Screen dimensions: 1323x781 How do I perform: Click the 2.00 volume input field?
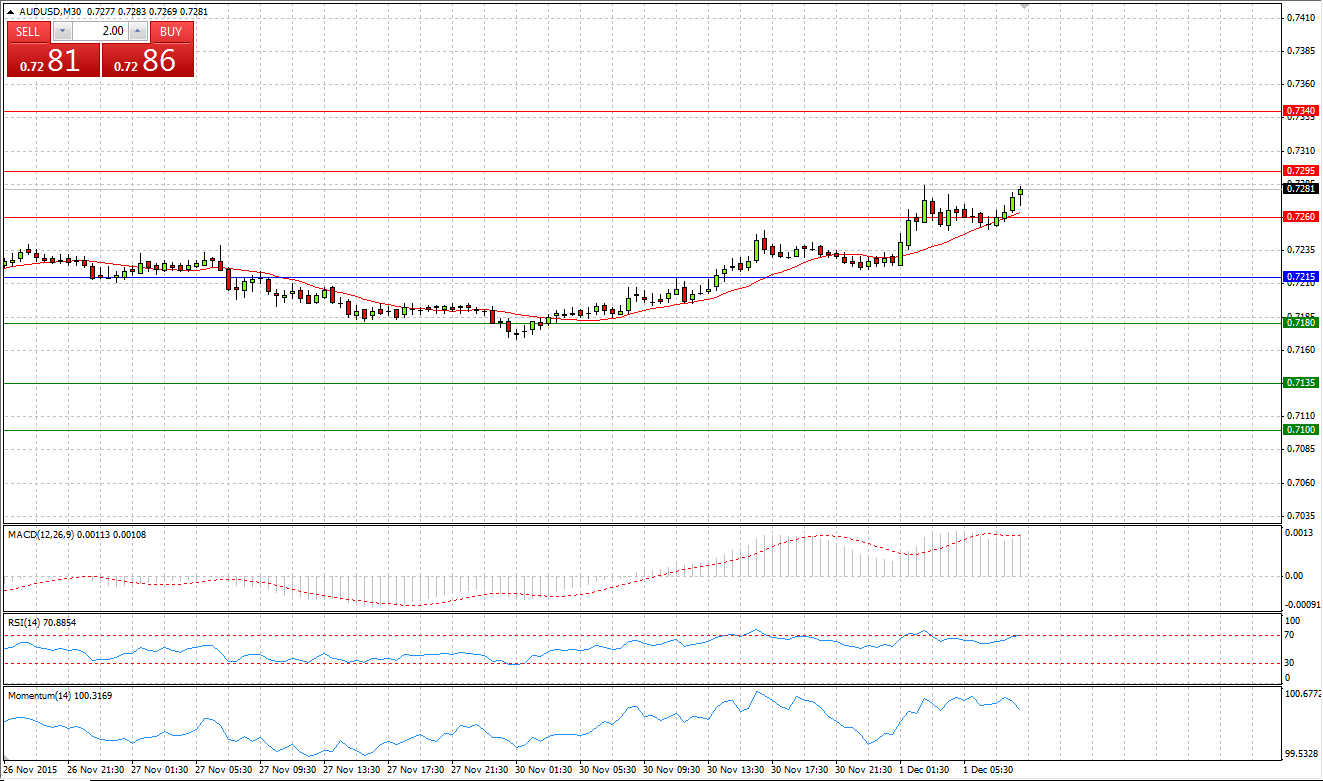(100, 31)
